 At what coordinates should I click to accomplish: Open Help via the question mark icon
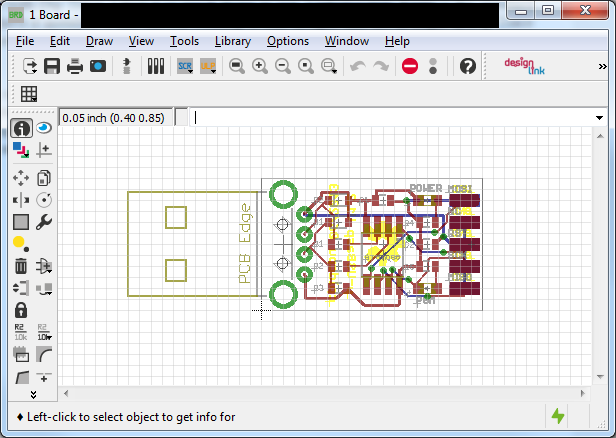pyautogui.click(x=468, y=66)
